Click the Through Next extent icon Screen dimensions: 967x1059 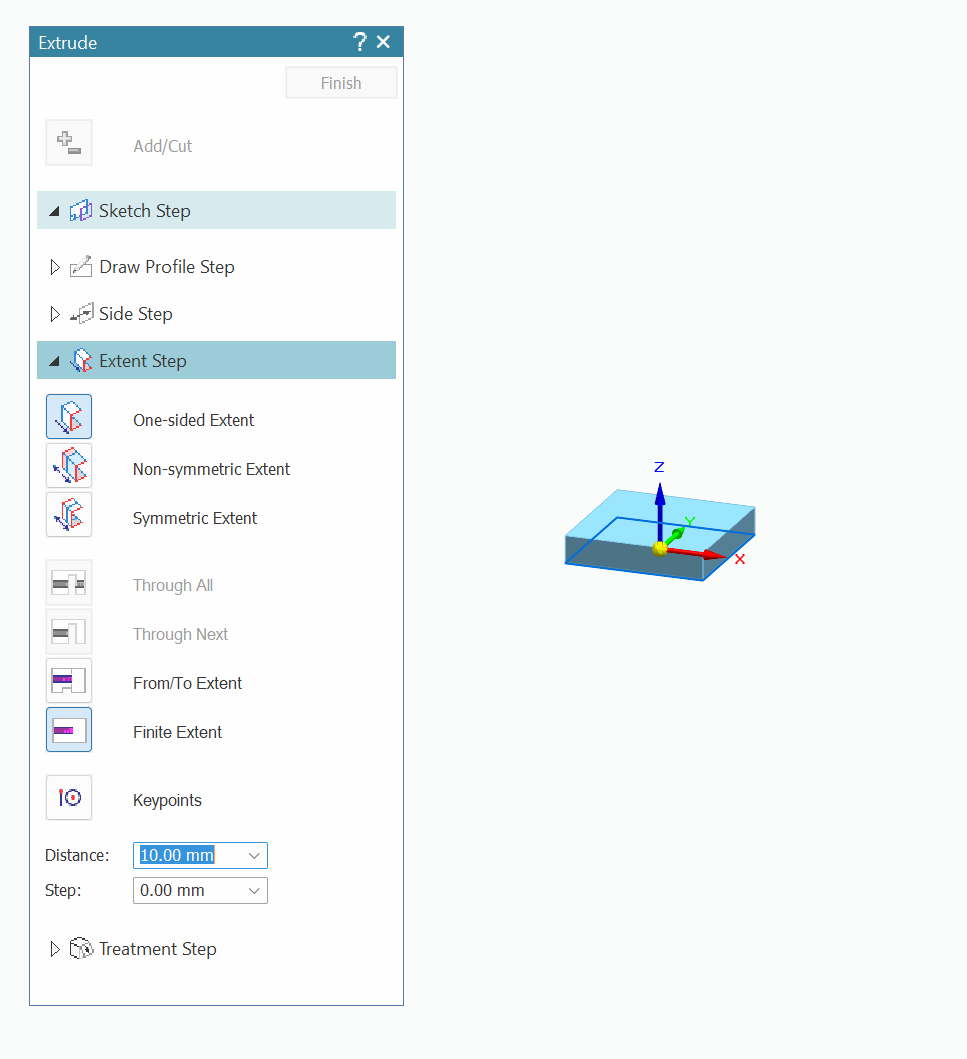(69, 632)
